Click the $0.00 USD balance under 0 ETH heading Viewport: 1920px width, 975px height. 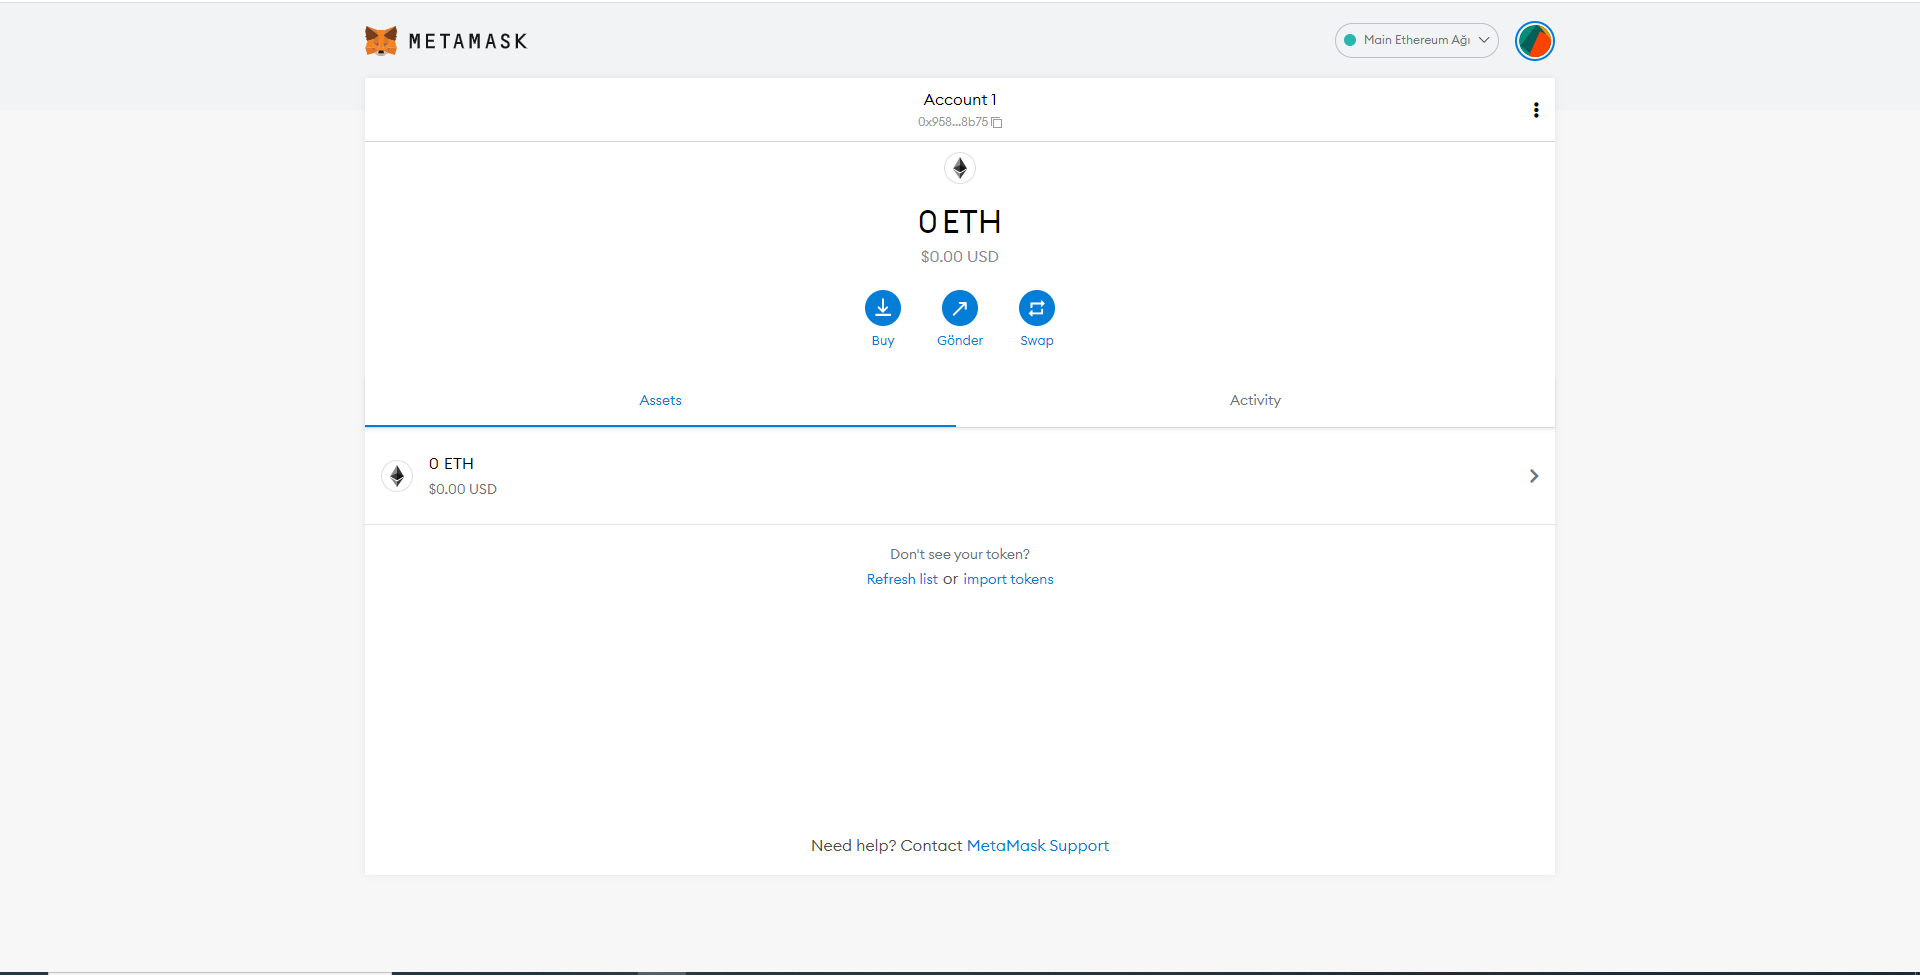click(960, 257)
